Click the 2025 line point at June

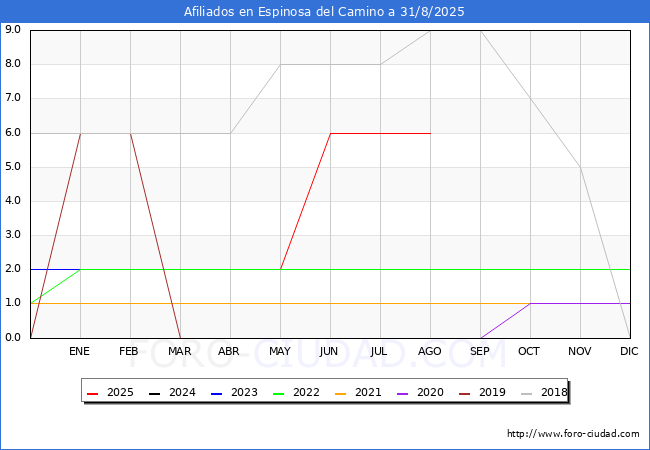coord(330,133)
